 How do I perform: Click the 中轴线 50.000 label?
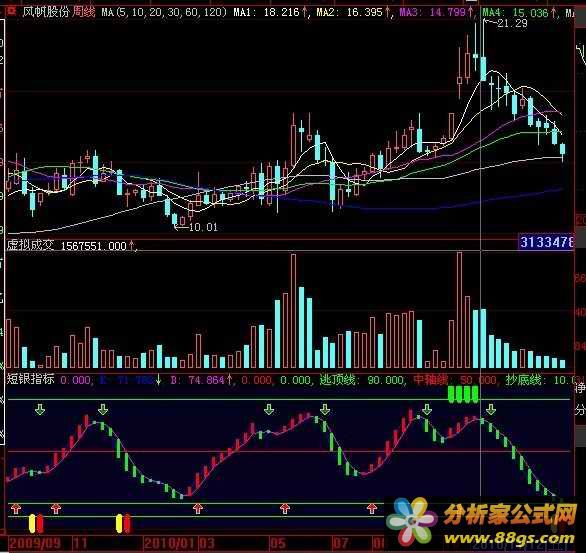pos(455,380)
